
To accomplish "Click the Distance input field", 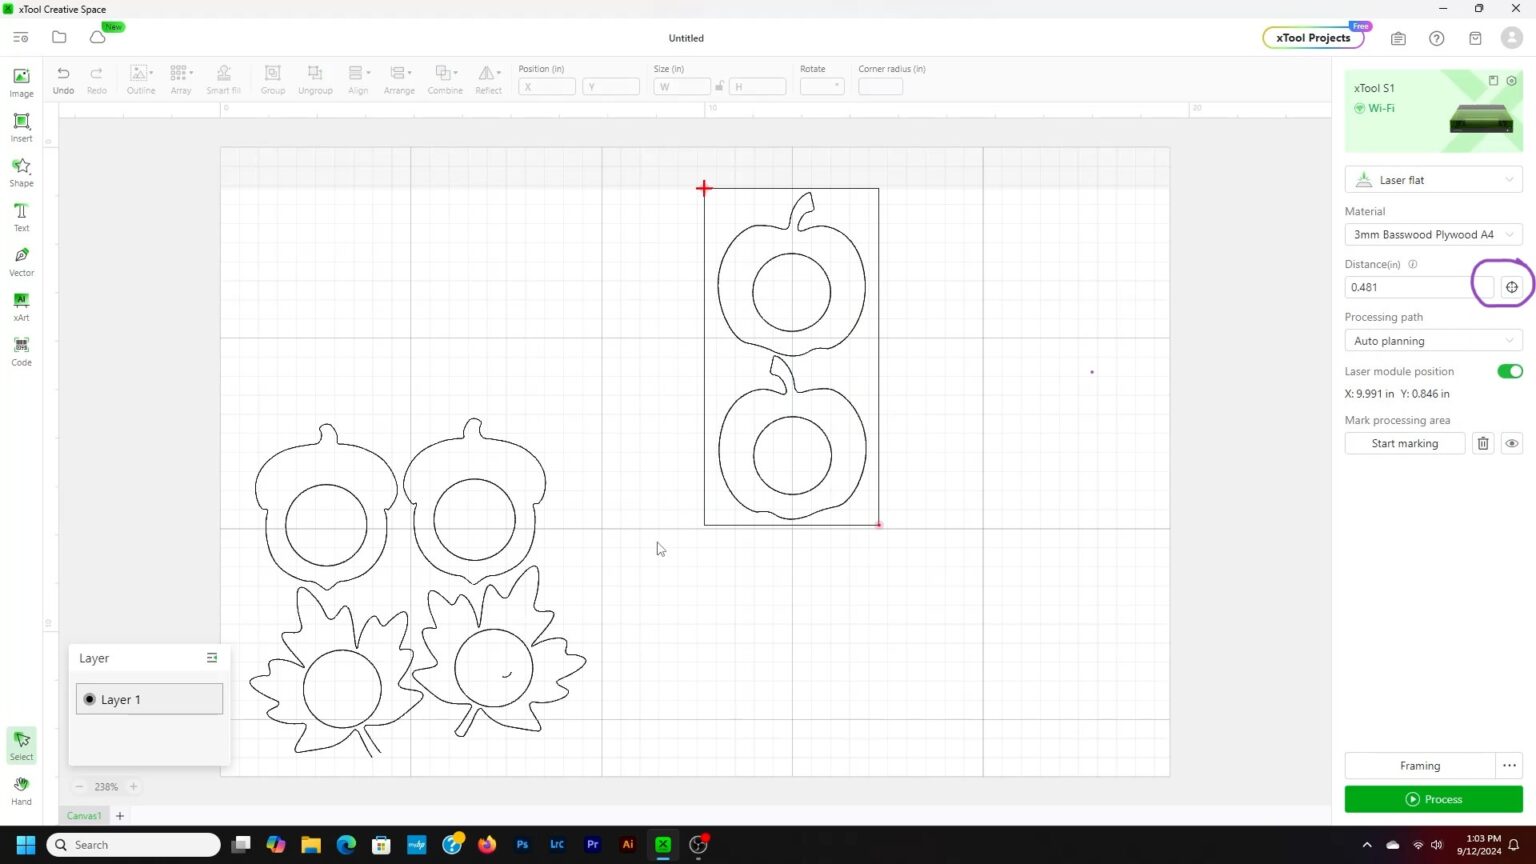I will click(1410, 287).
